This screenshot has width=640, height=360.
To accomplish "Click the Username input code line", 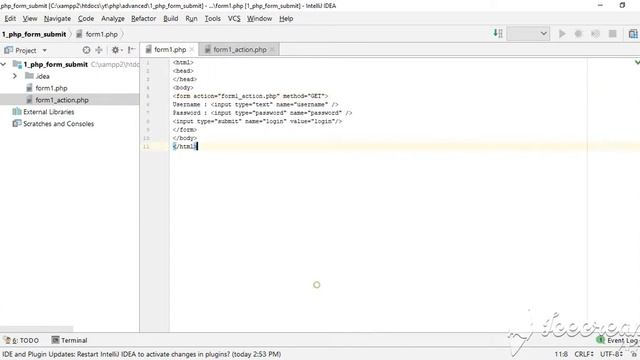I will pyautogui.click(x=256, y=104).
